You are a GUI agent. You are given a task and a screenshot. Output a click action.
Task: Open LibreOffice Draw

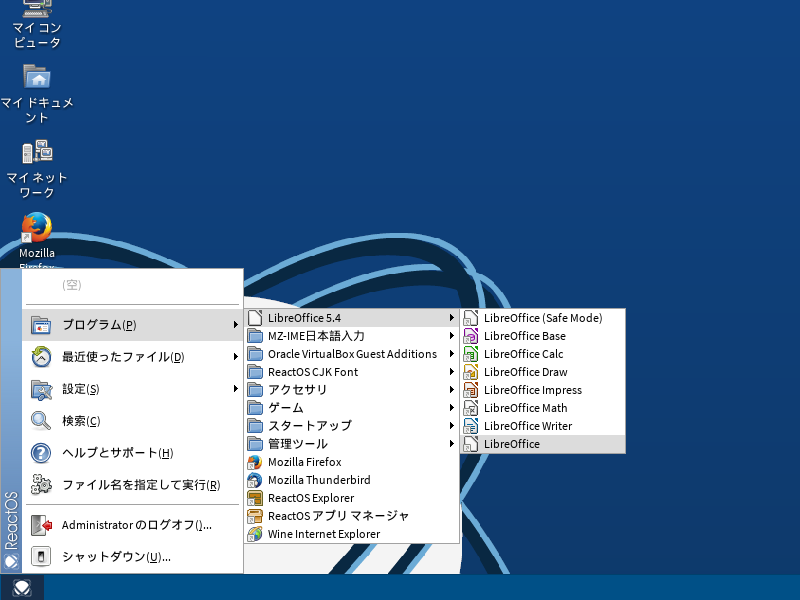coord(525,372)
